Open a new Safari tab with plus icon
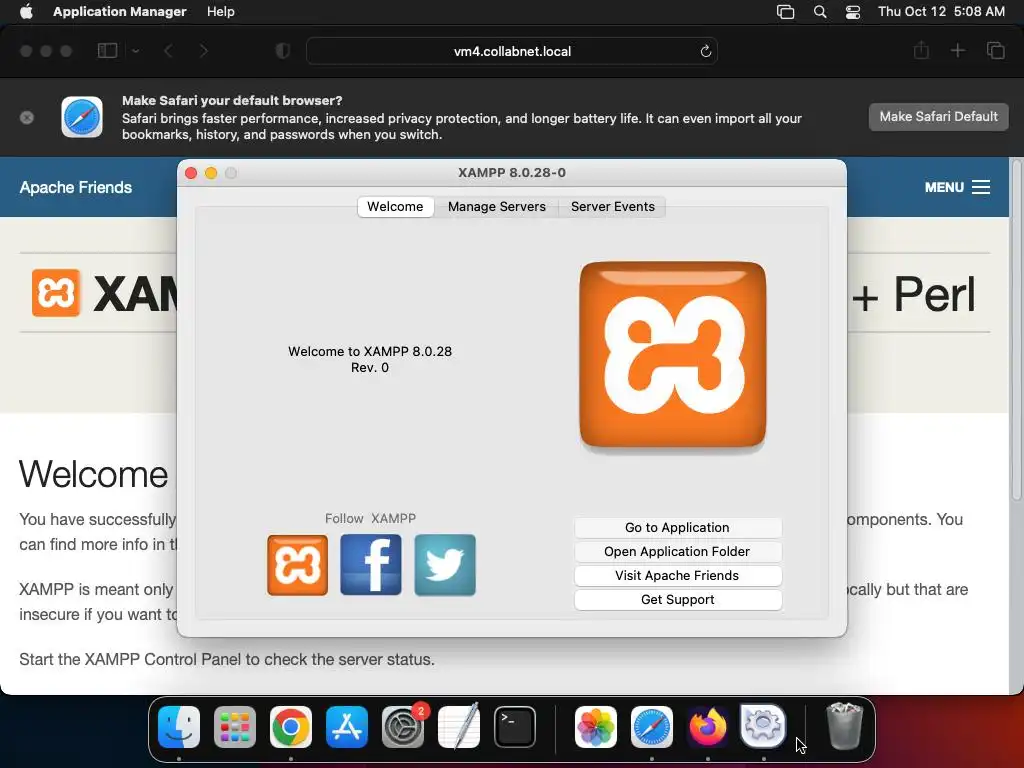 [957, 50]
